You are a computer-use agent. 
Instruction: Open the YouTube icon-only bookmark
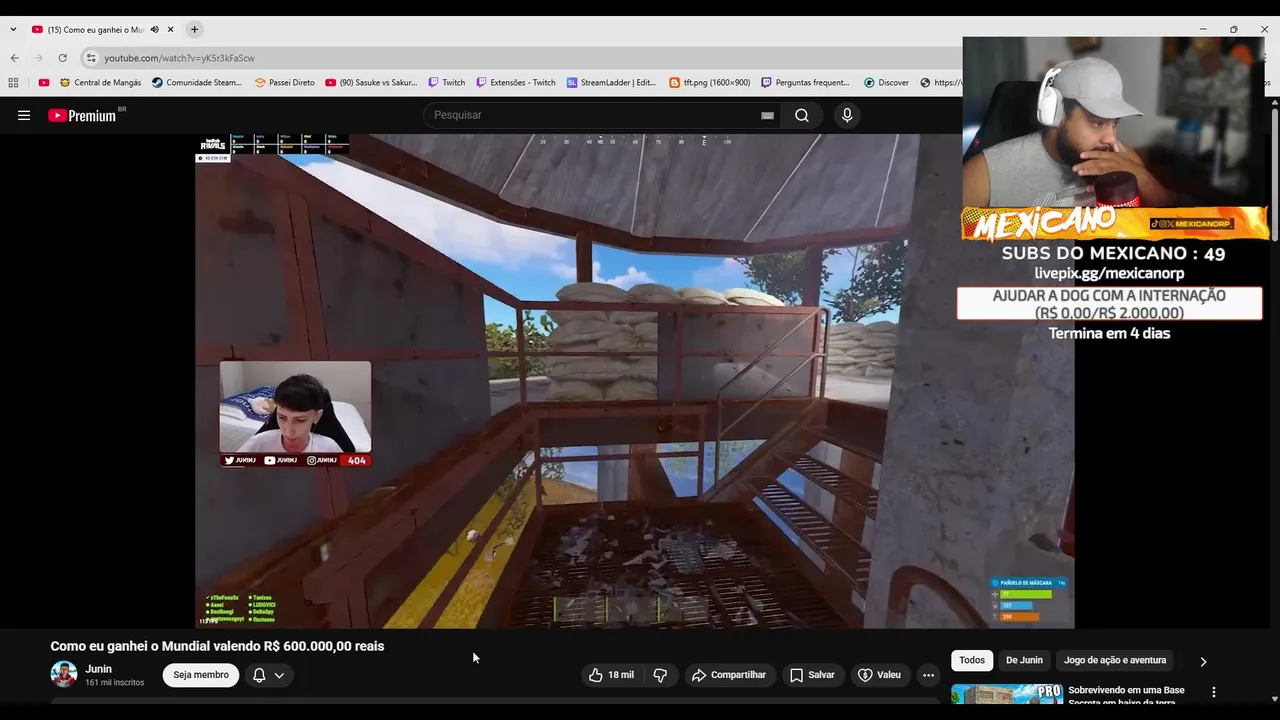44,83
